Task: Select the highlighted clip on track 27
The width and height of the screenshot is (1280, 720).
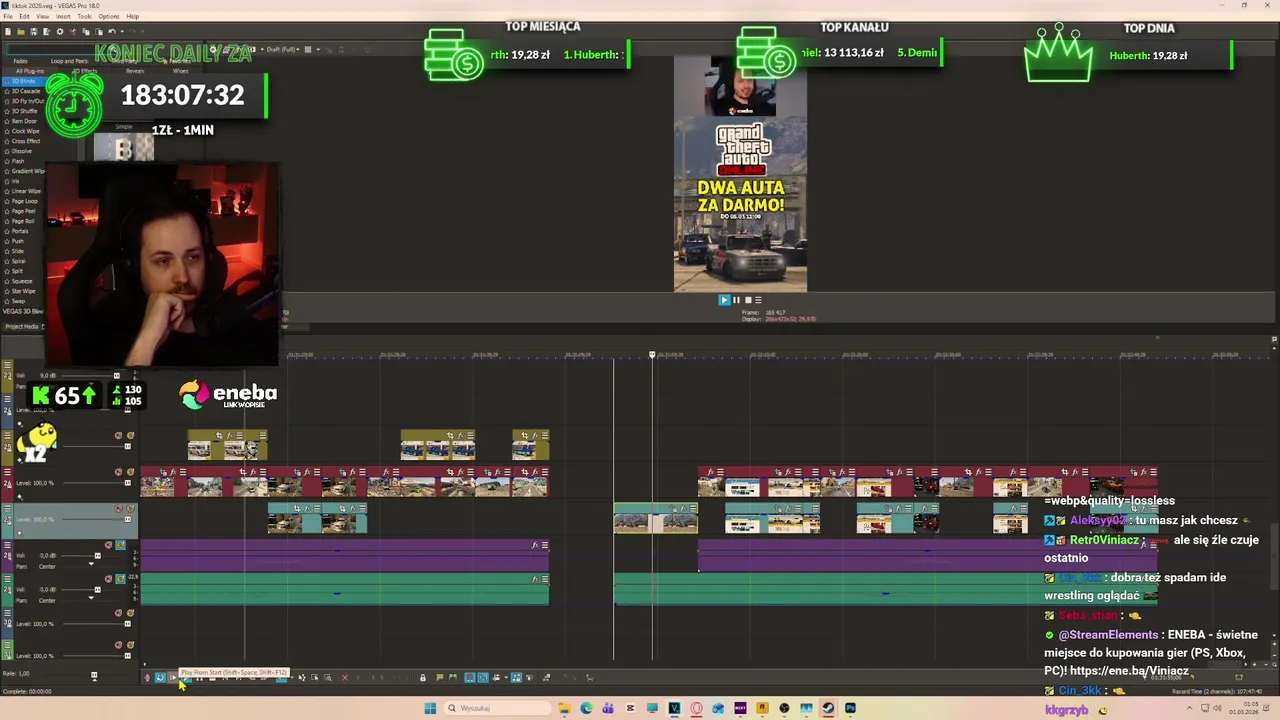Action: click(x=655, y=518)
